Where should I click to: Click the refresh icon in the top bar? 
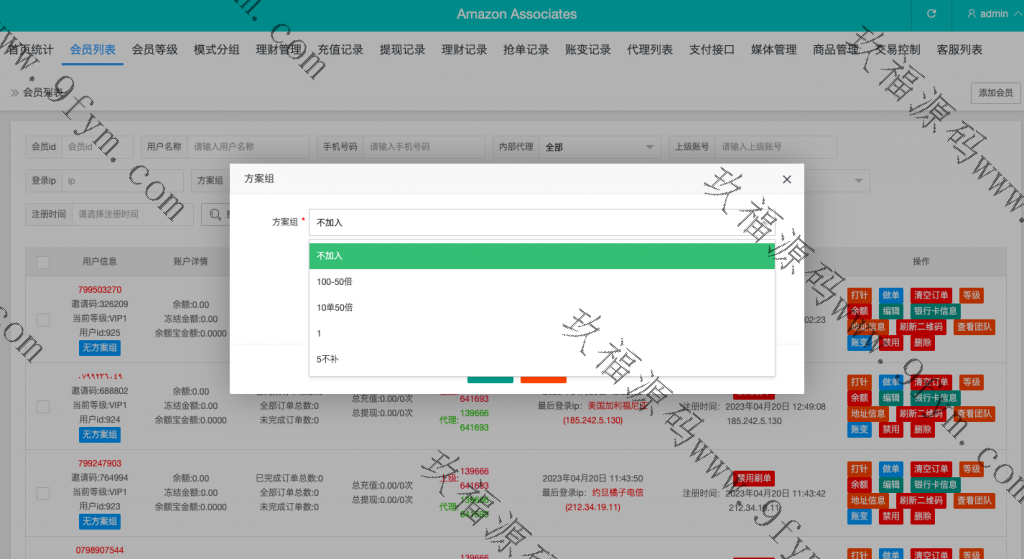(x=932, y=14)
